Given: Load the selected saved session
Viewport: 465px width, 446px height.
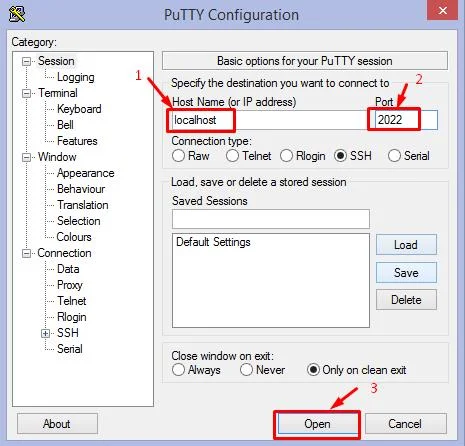Looking at the screenshot, I should tap(406, 245).
